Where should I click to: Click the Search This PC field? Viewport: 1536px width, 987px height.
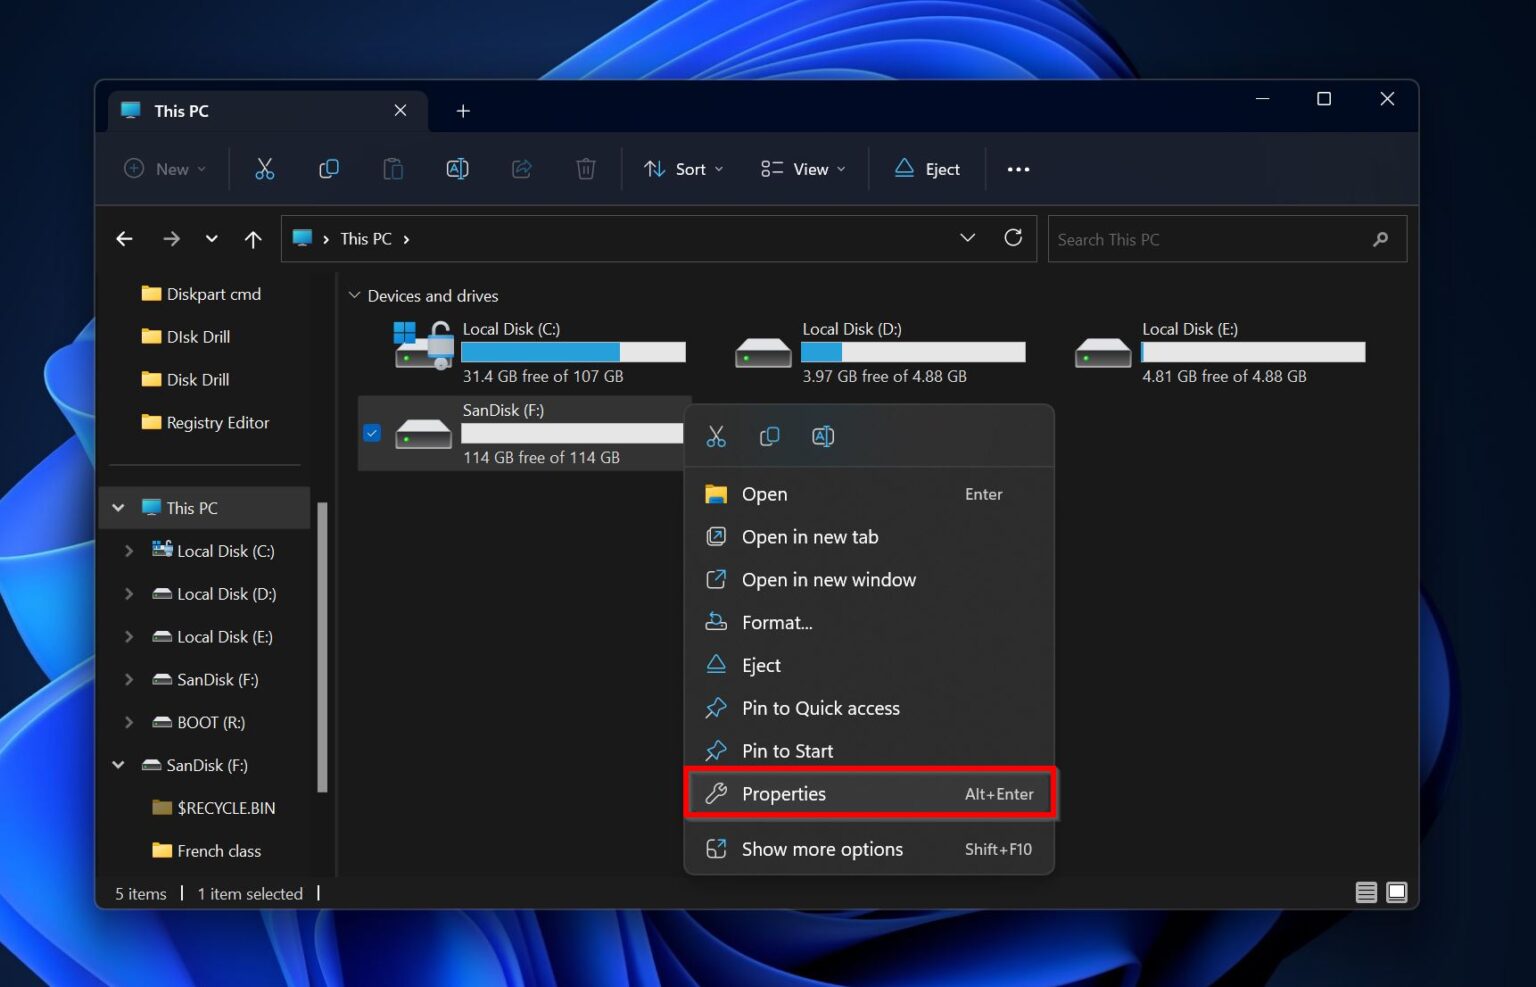(x=1180, y=239)
